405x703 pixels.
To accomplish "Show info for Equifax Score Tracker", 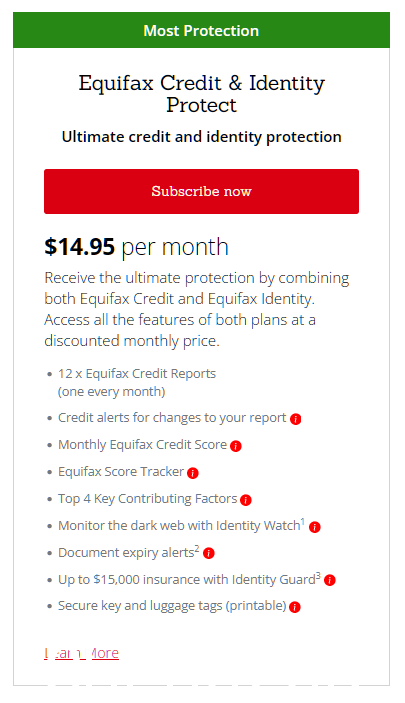I will 193,473.
